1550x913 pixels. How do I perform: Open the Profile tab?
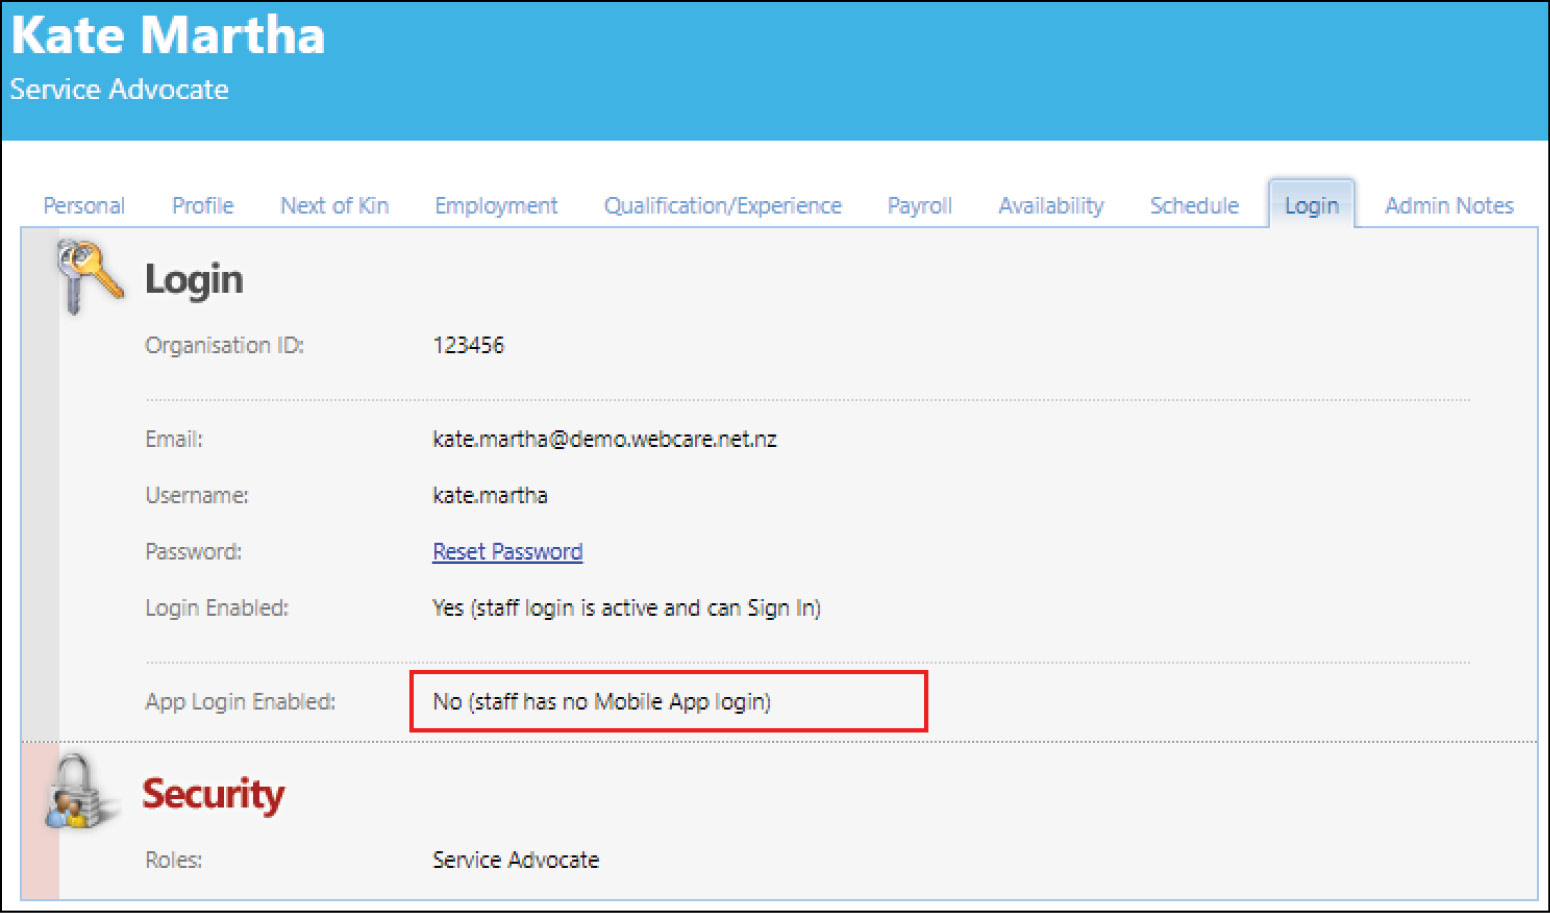coord(202,205)
